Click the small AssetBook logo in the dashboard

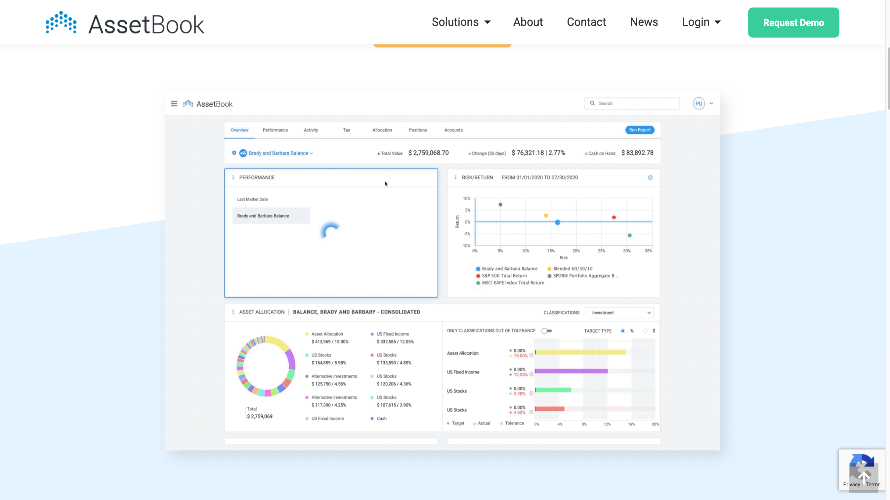point(208,104)
